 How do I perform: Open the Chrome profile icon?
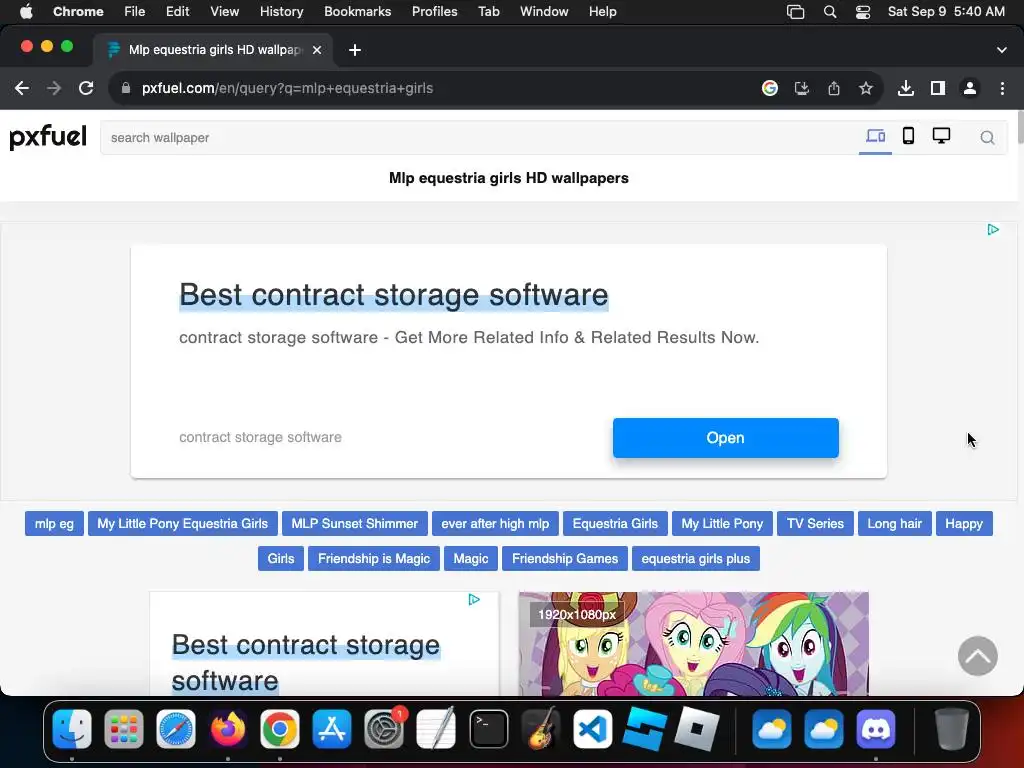click(970, 88)
